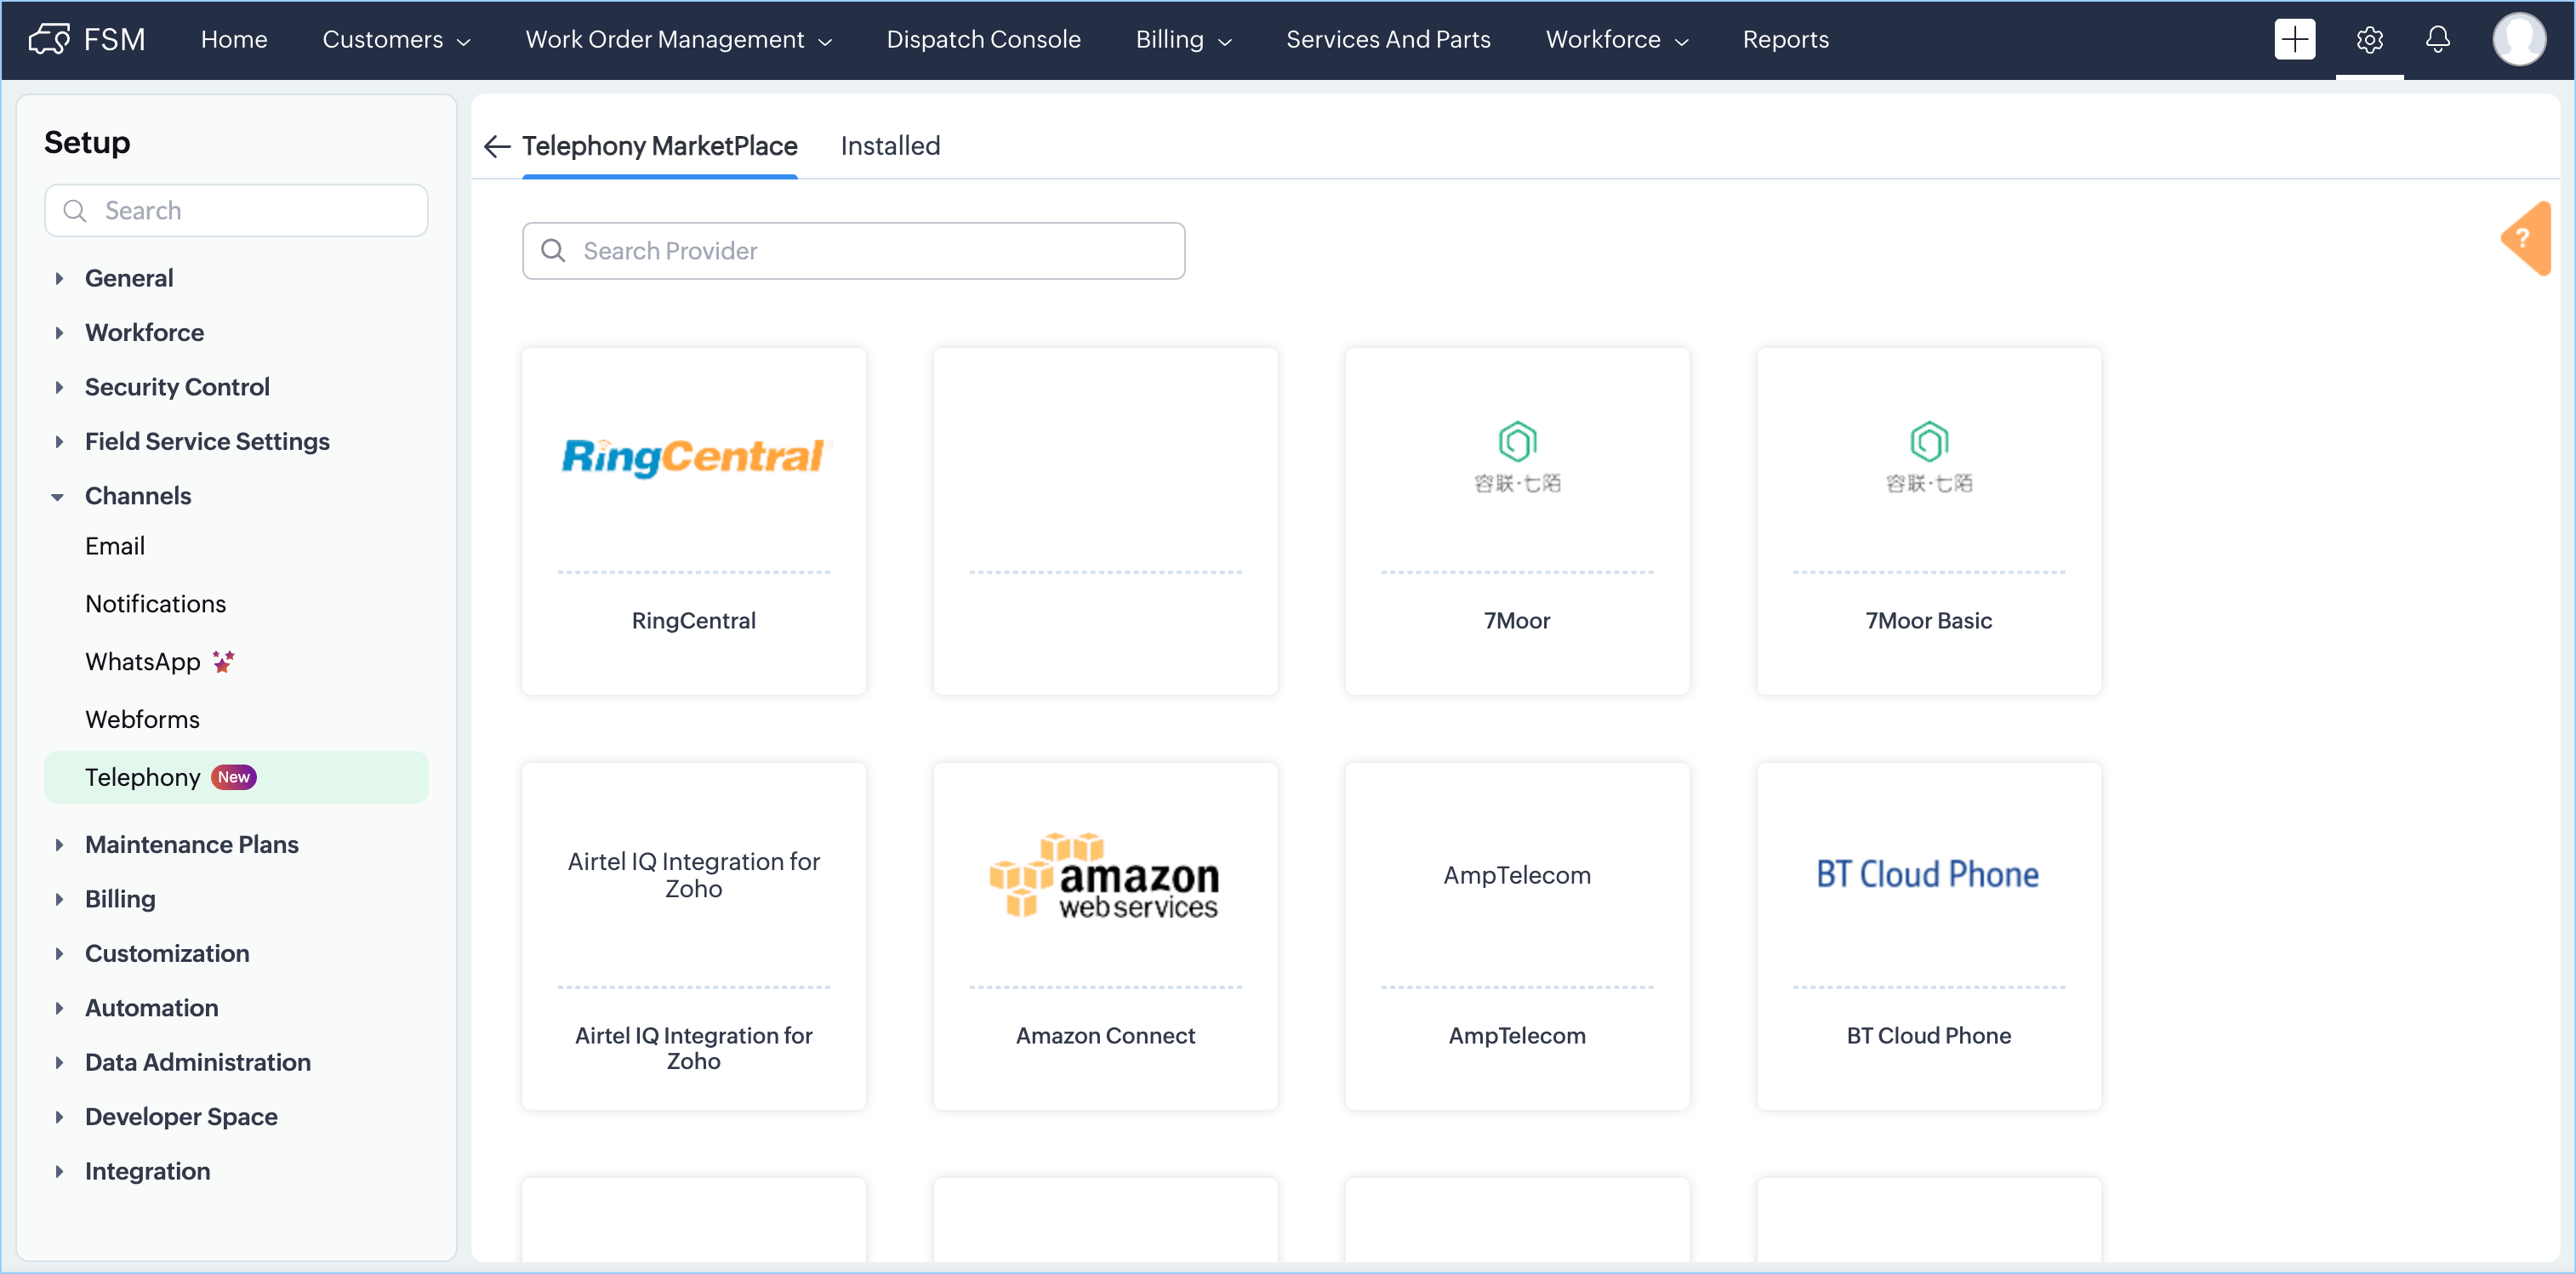
Task: Open the Customers menu dropdown
Action: click(x=395, y=39)
